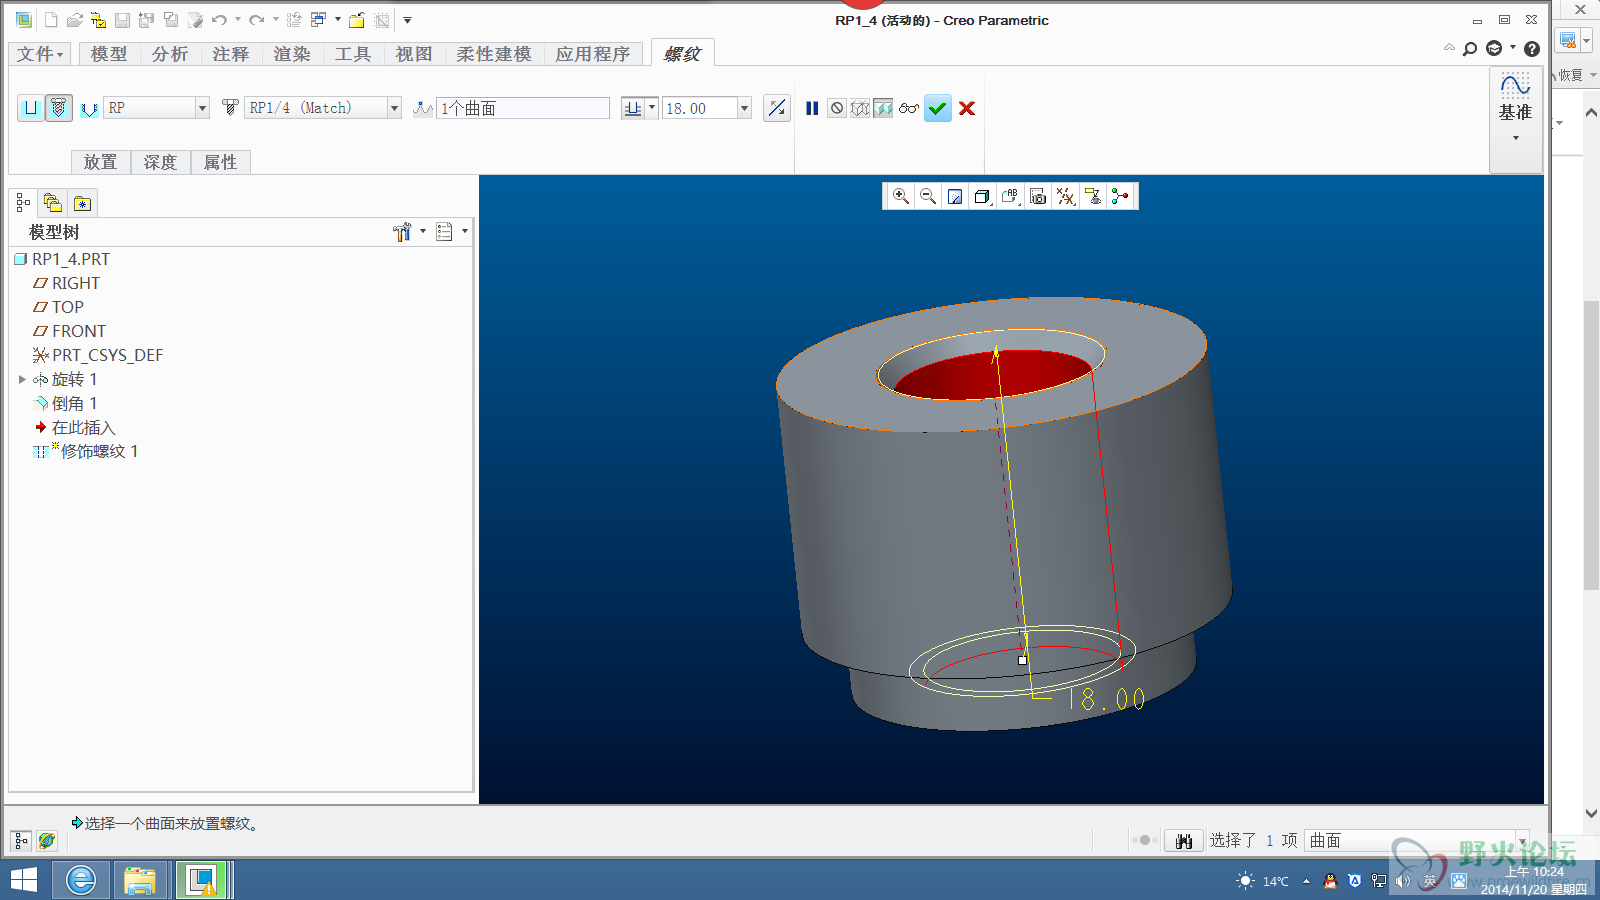Open the 属性 properties panel
Viewport: 1600px width, 900px height.
pyautogui.click(x=220, y=162)
